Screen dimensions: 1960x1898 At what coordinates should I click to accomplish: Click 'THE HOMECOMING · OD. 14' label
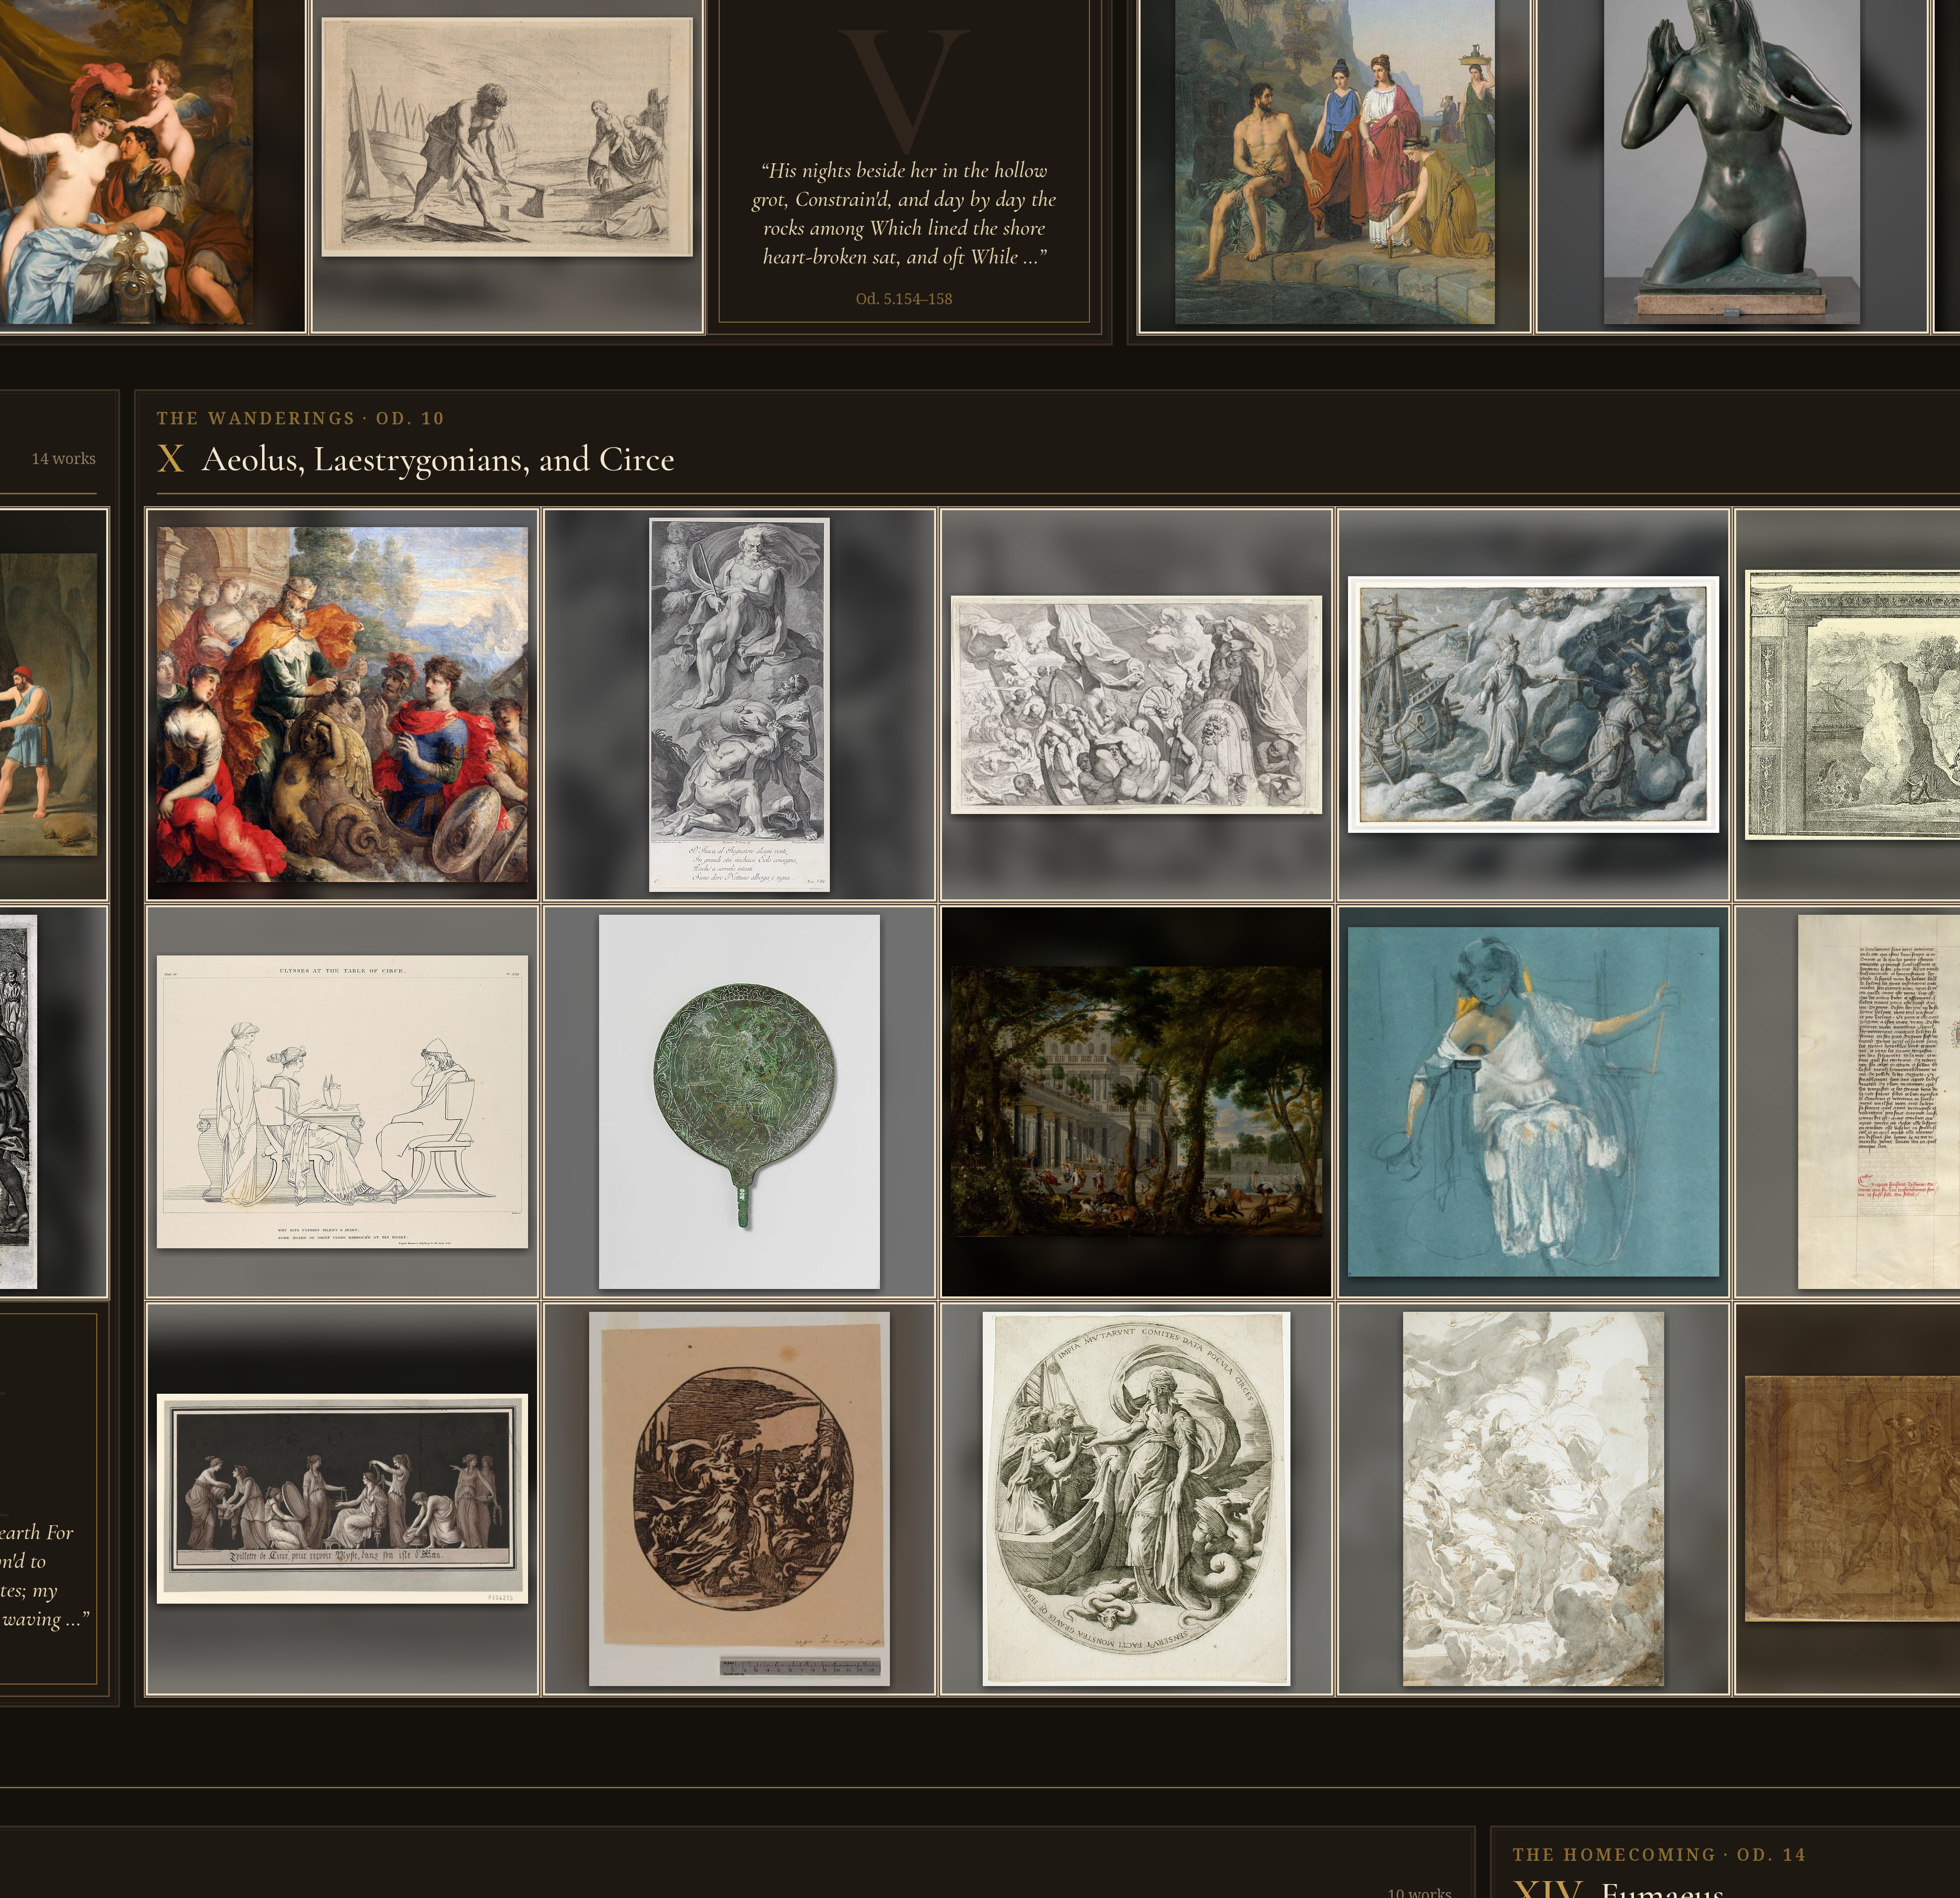click(x=1659, y=1855)
